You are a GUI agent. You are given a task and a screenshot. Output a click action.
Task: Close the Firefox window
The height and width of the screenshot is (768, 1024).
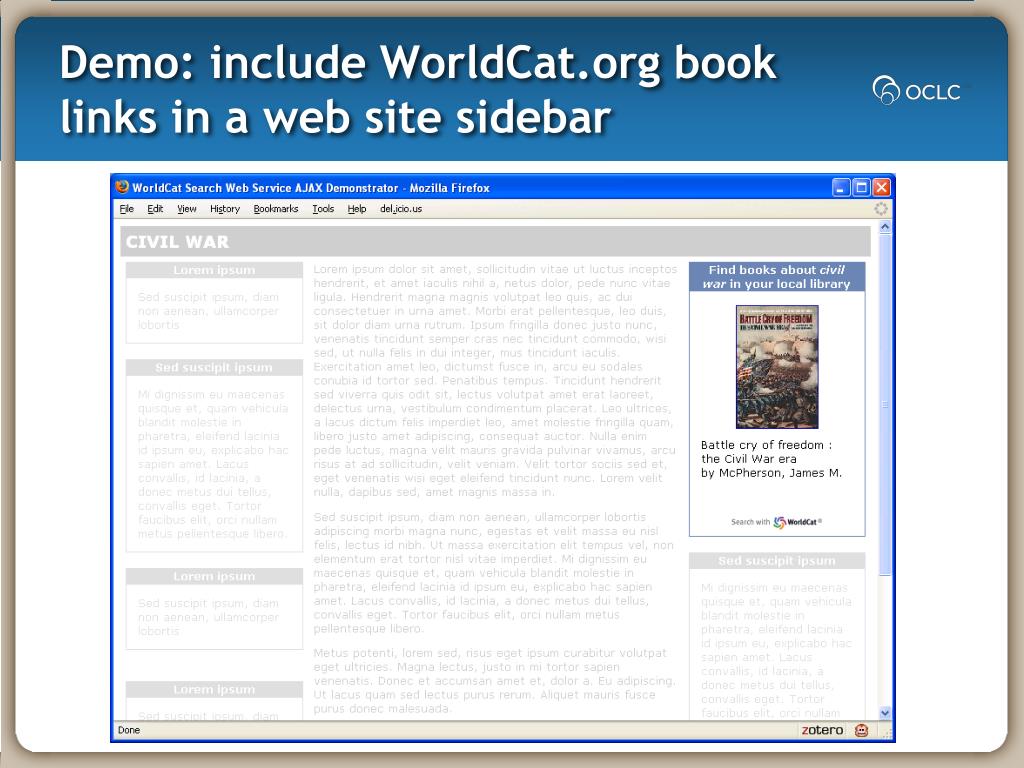(882, 187)
